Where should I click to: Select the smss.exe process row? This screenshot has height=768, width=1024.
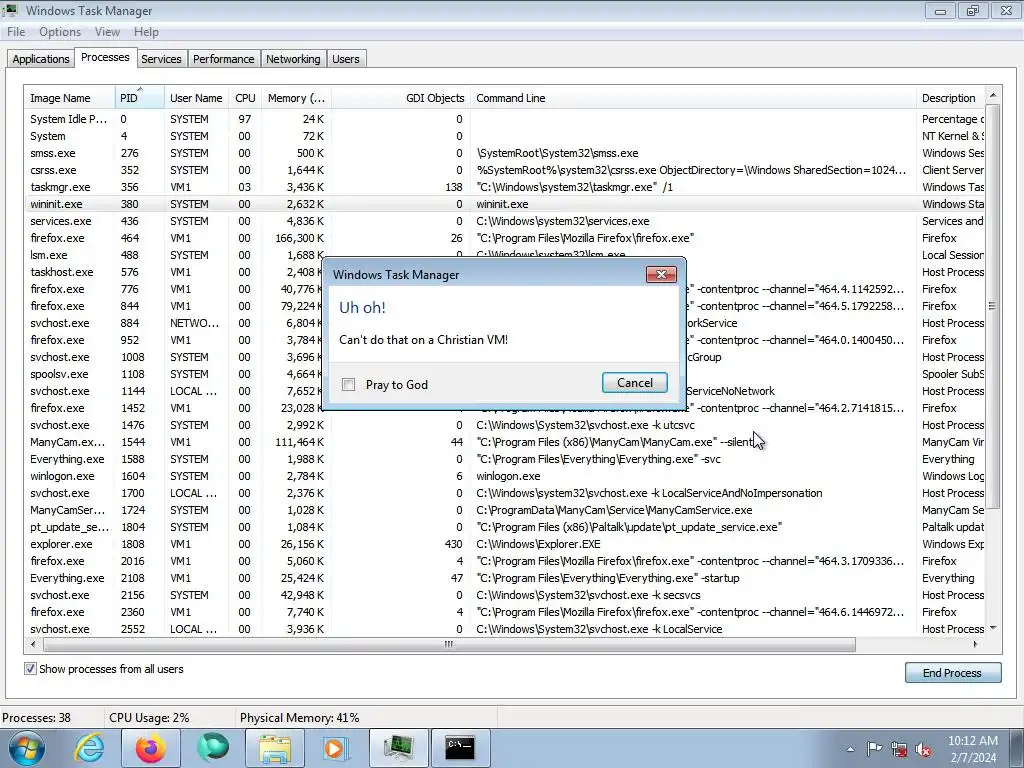pos(504,153)
